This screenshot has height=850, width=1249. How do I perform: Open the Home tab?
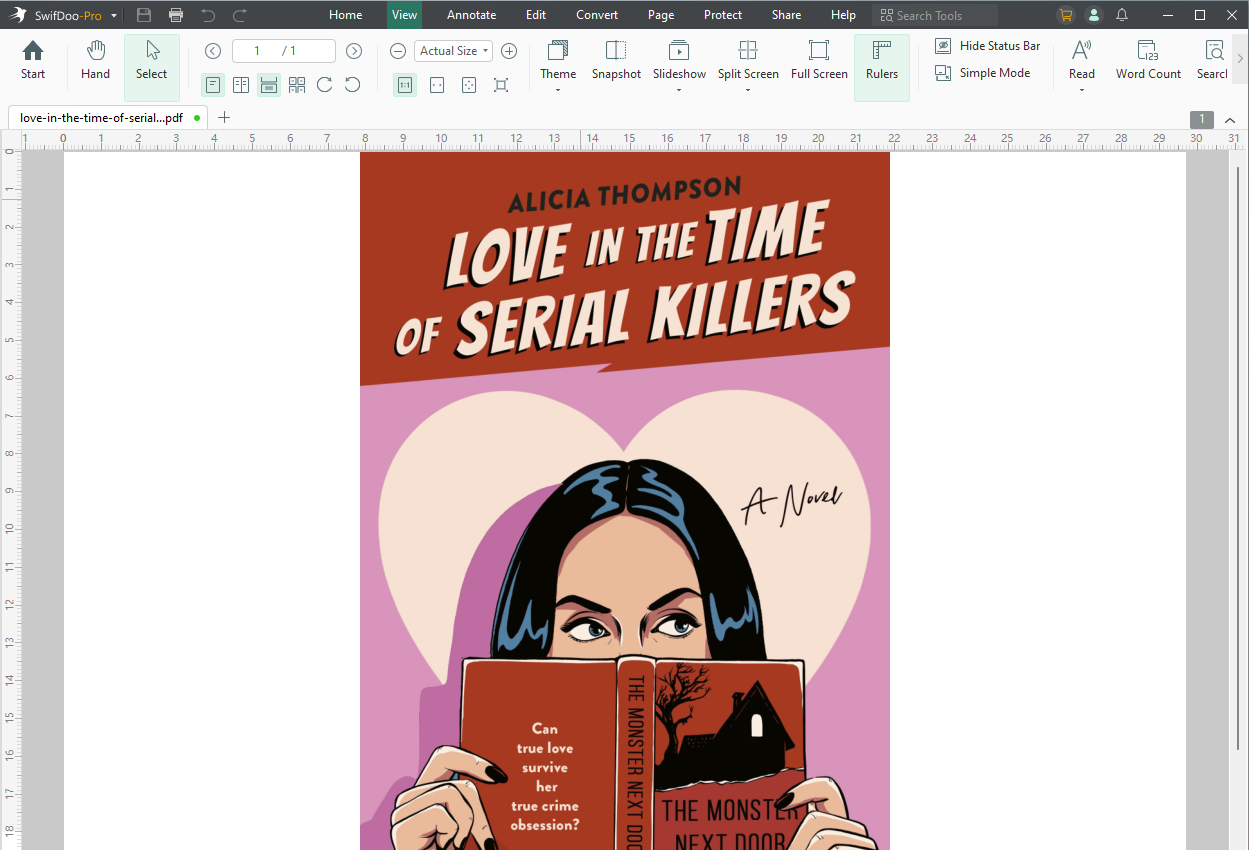coord(346,15)
